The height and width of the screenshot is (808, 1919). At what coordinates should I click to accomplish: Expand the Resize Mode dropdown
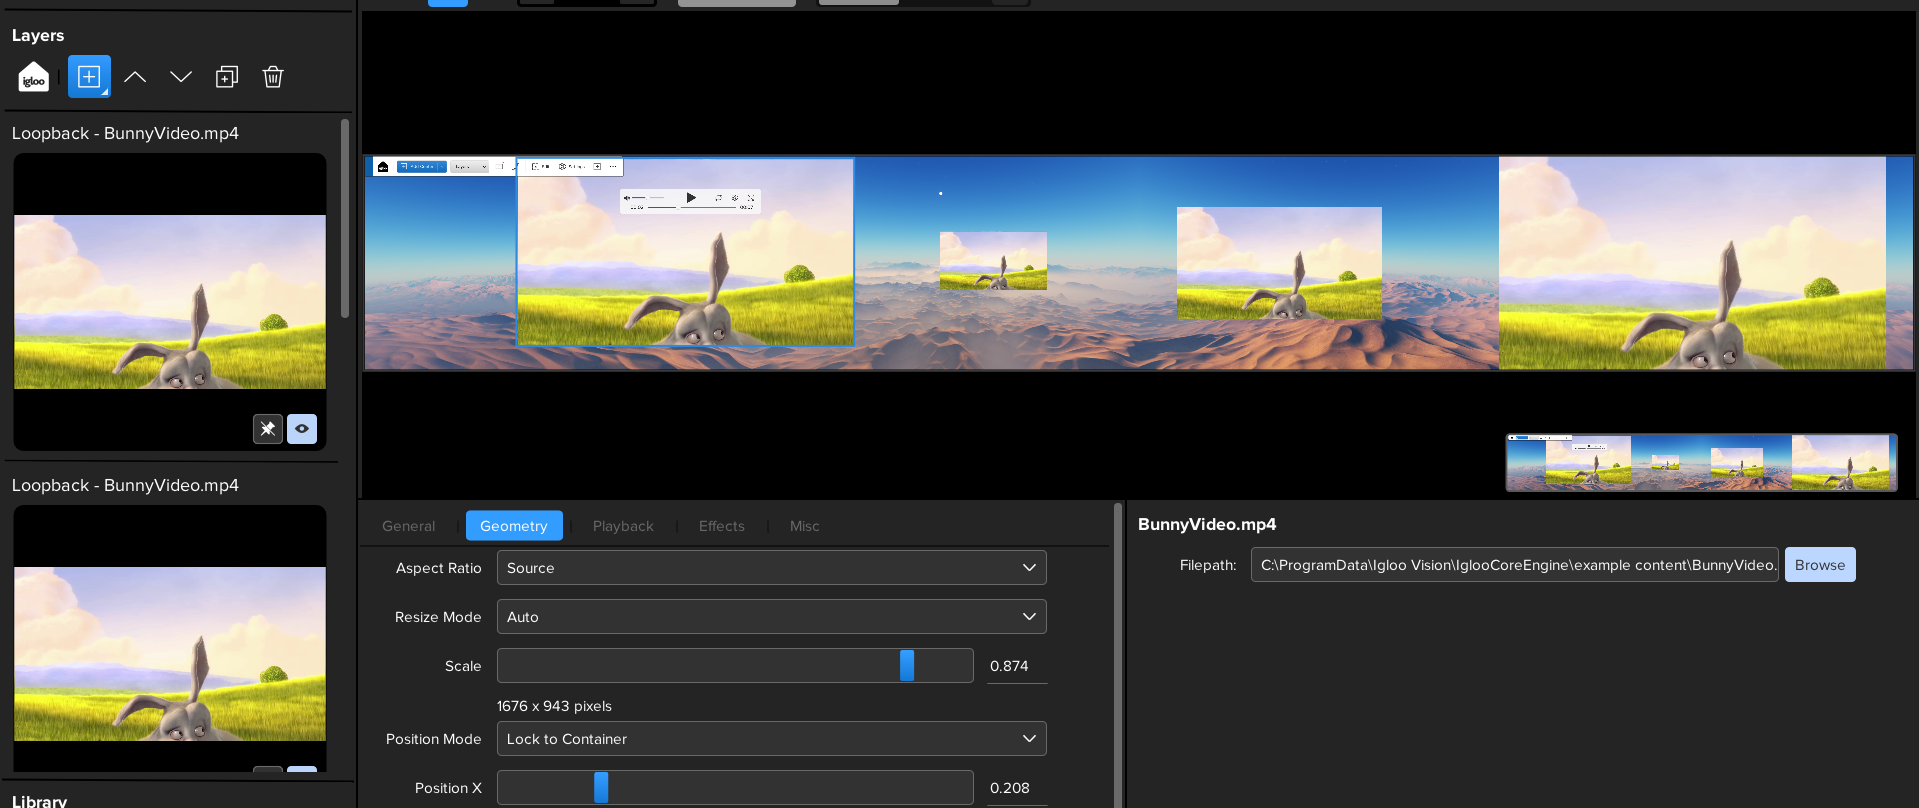(x=771, y=617)
